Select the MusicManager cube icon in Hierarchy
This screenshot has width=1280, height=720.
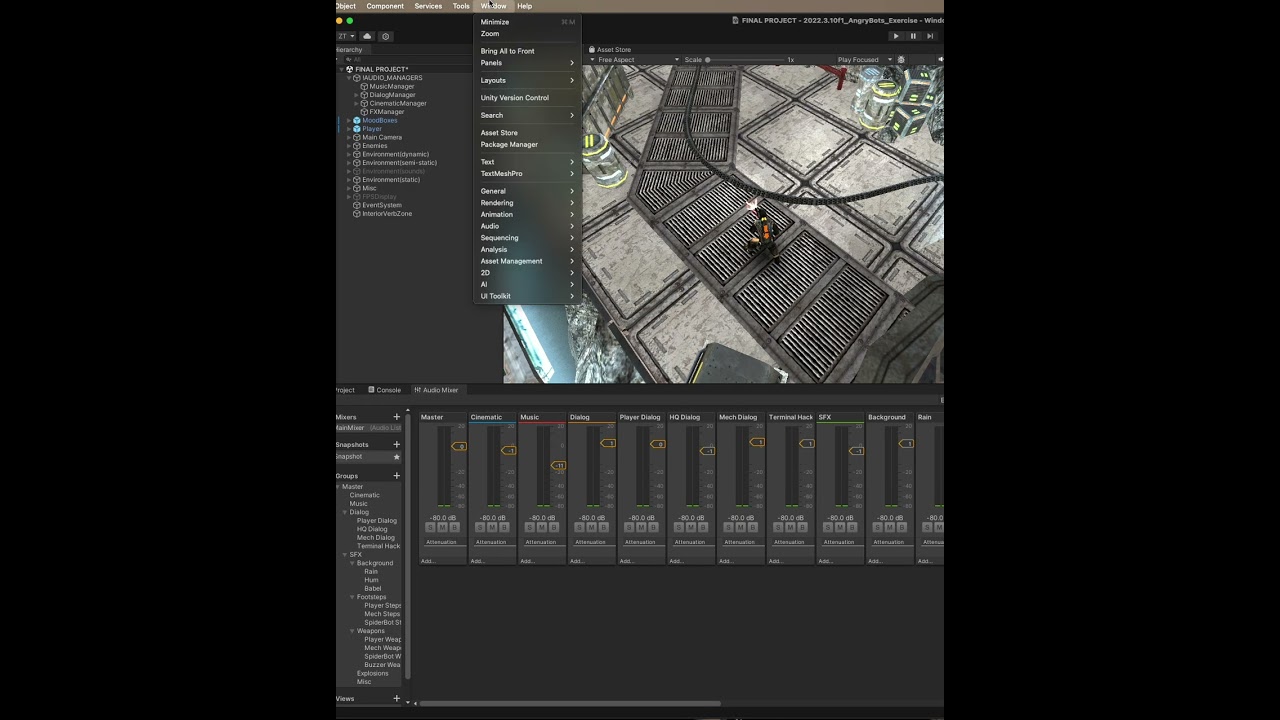click(x=365, y=86)
